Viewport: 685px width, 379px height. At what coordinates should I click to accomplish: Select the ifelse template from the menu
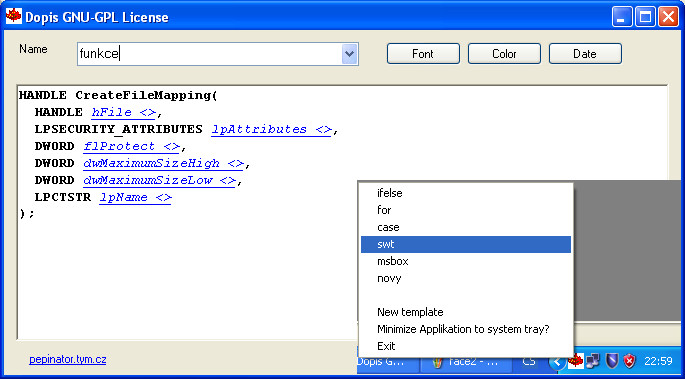click(466, 193)
